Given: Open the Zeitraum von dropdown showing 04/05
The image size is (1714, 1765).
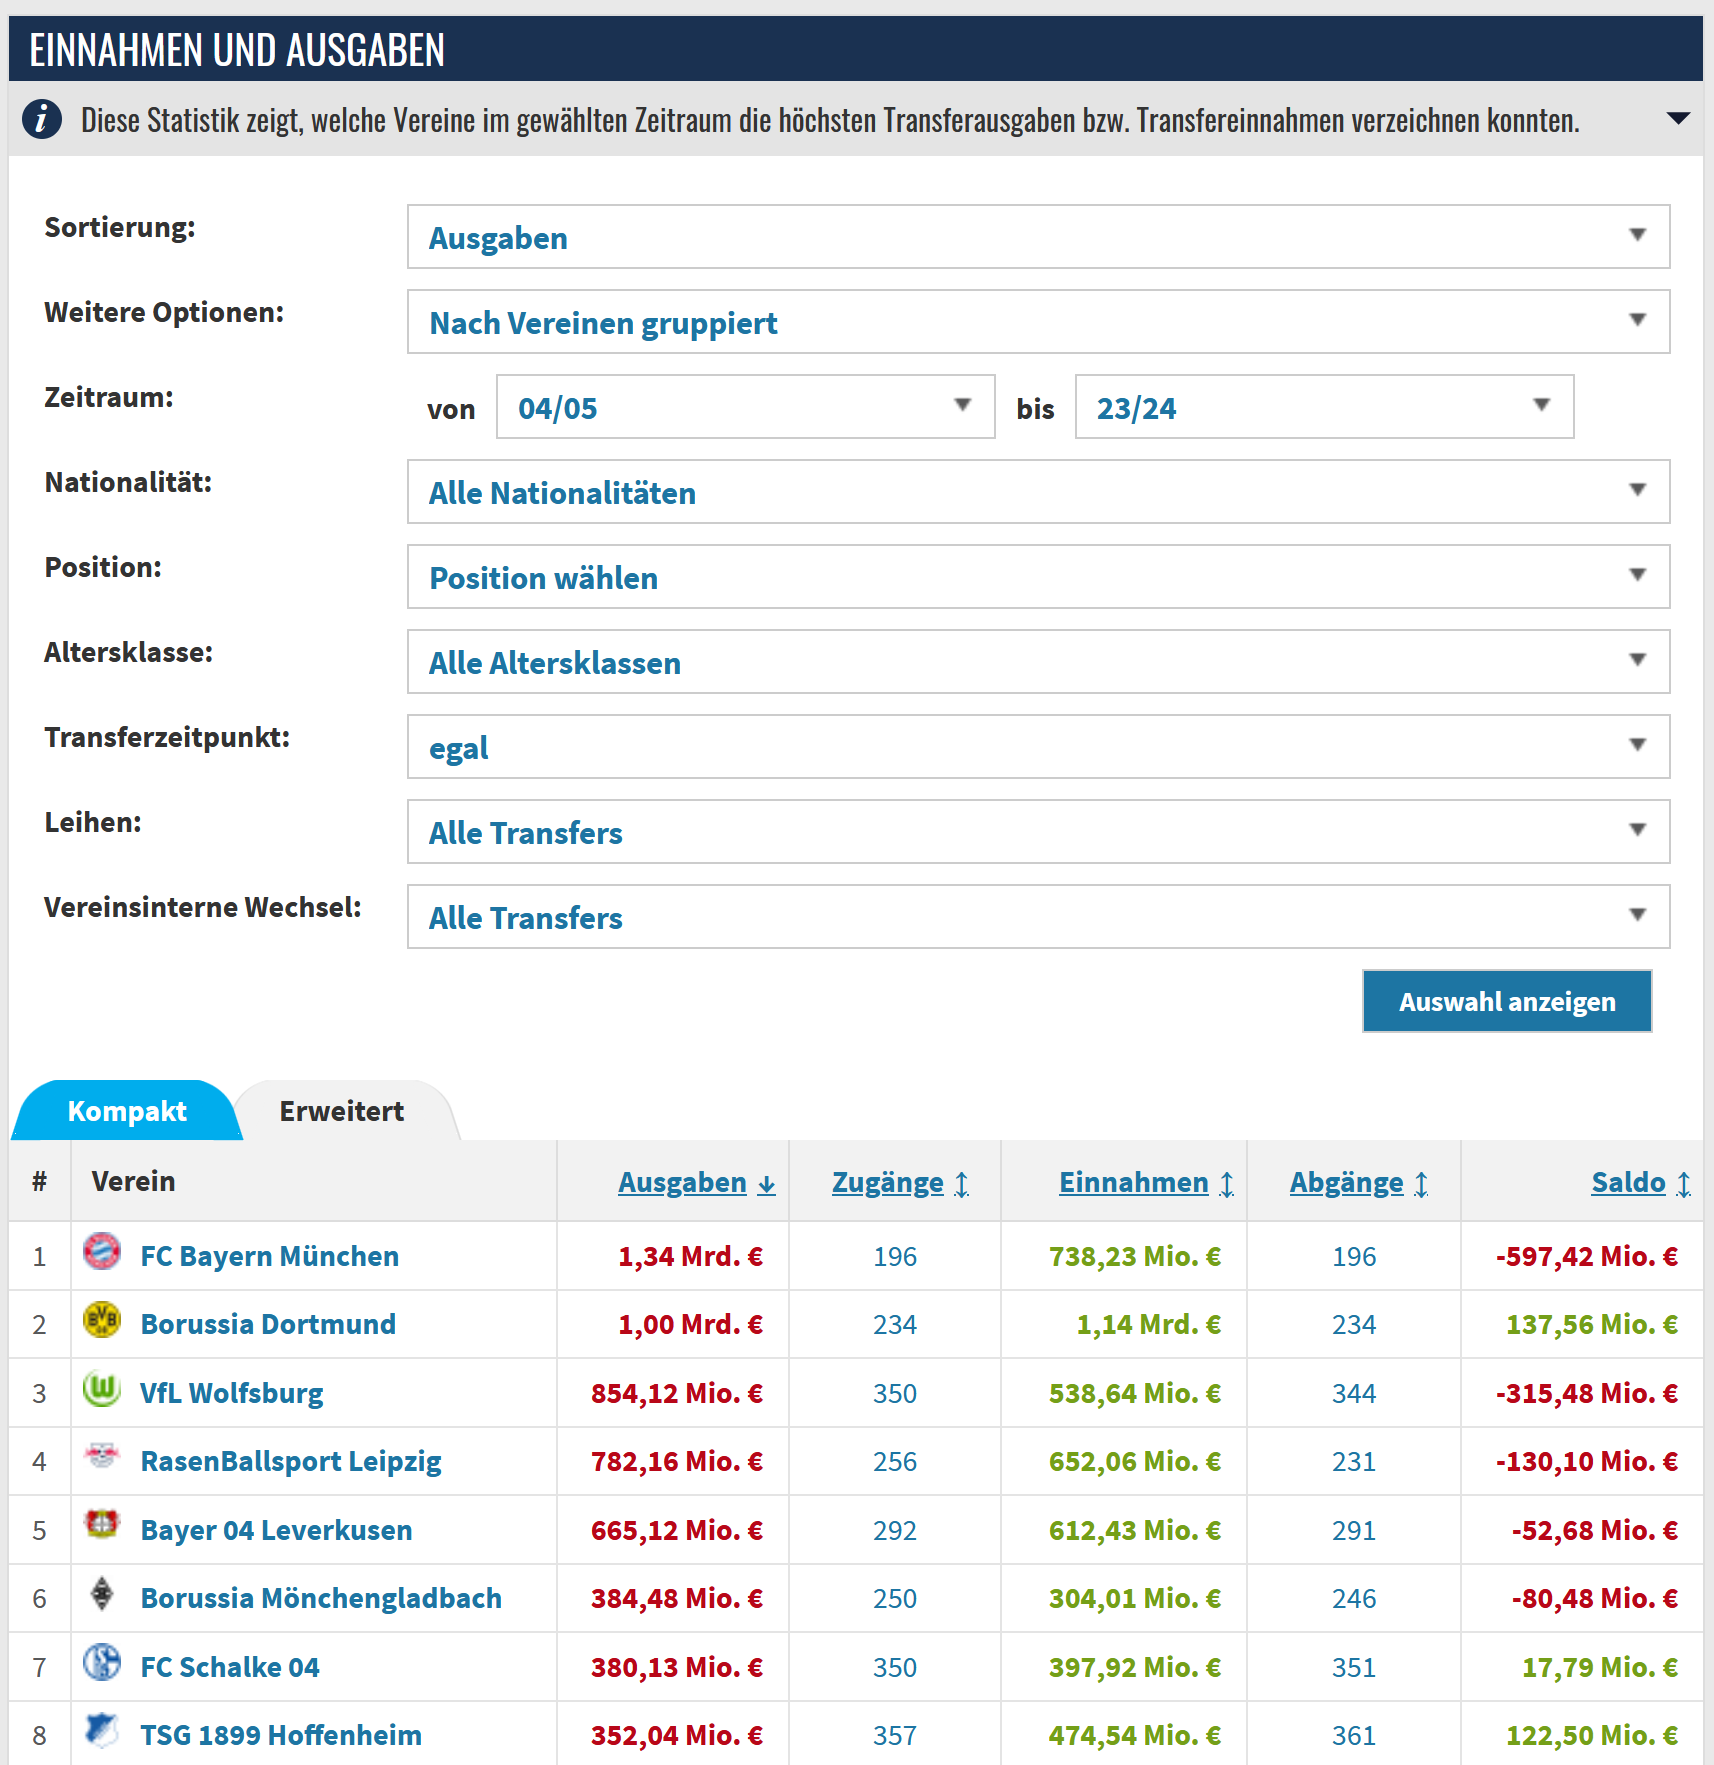Looking at the screenshot, I should [746, 407].
